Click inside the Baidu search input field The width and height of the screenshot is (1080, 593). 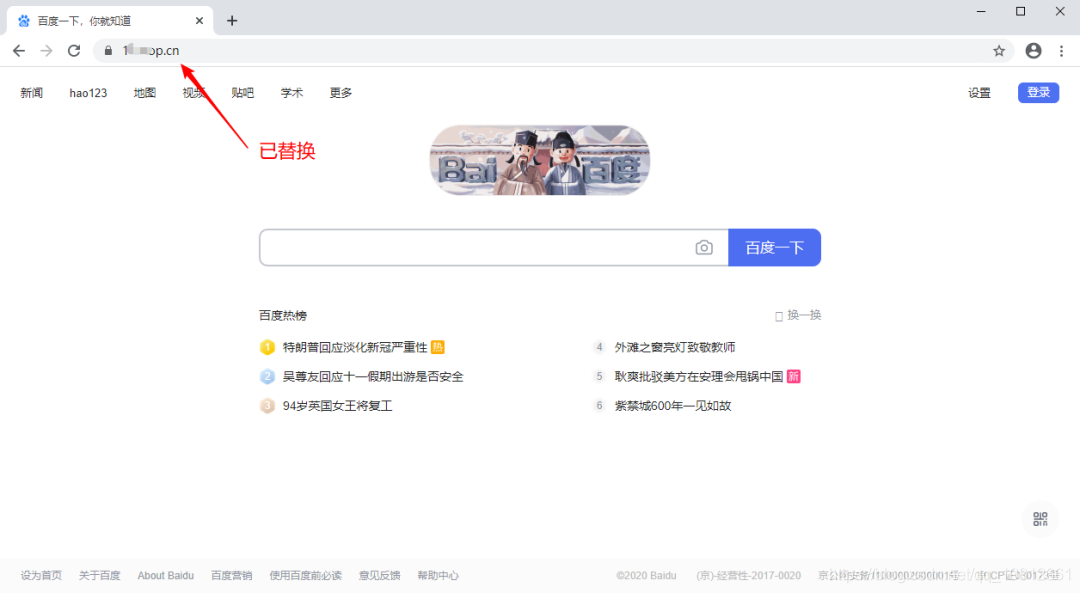click(470, 246)
